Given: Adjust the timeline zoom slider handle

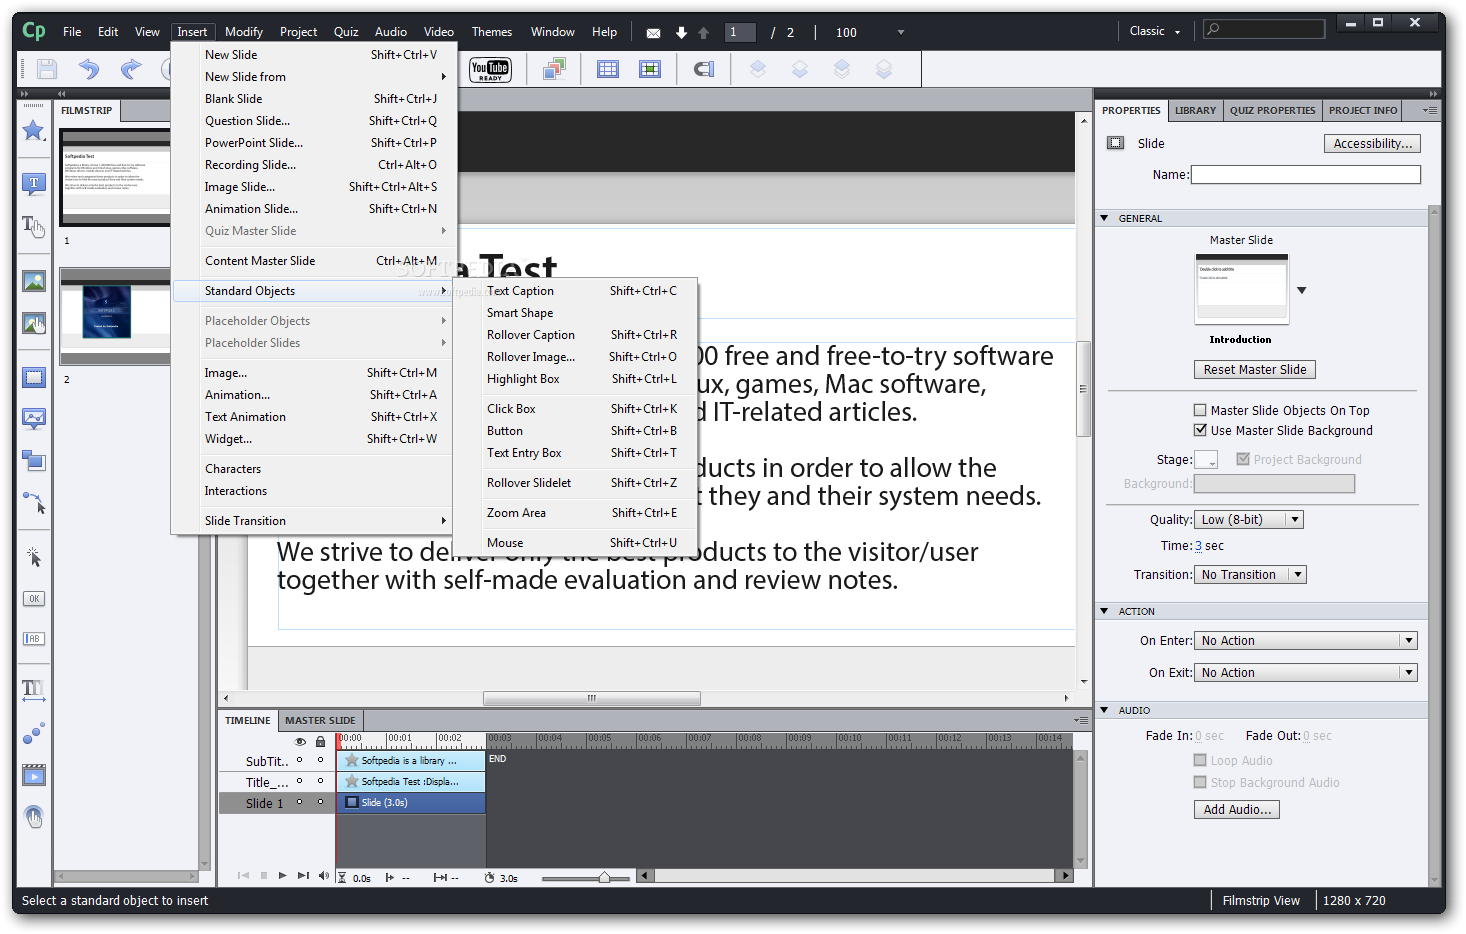Looking at the screenshot, I should point(604,878).
